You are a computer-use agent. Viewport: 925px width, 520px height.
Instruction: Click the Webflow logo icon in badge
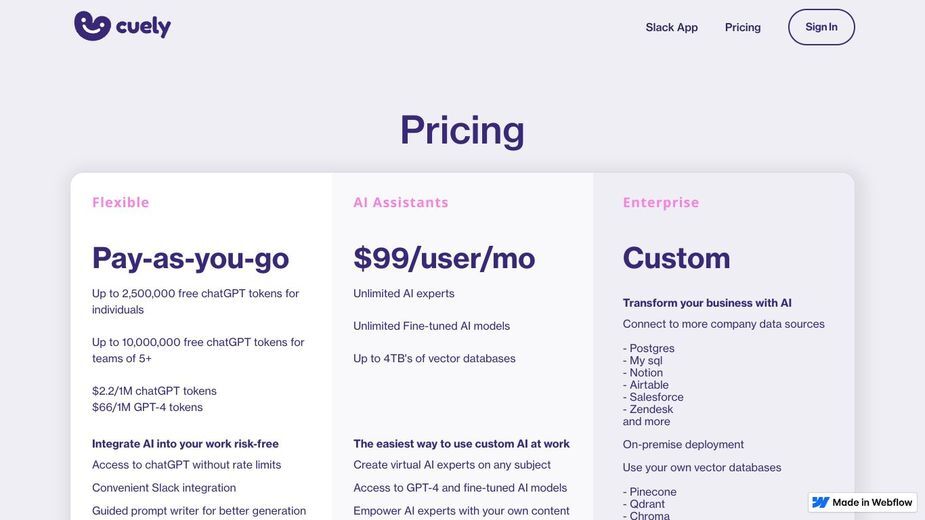821,502
